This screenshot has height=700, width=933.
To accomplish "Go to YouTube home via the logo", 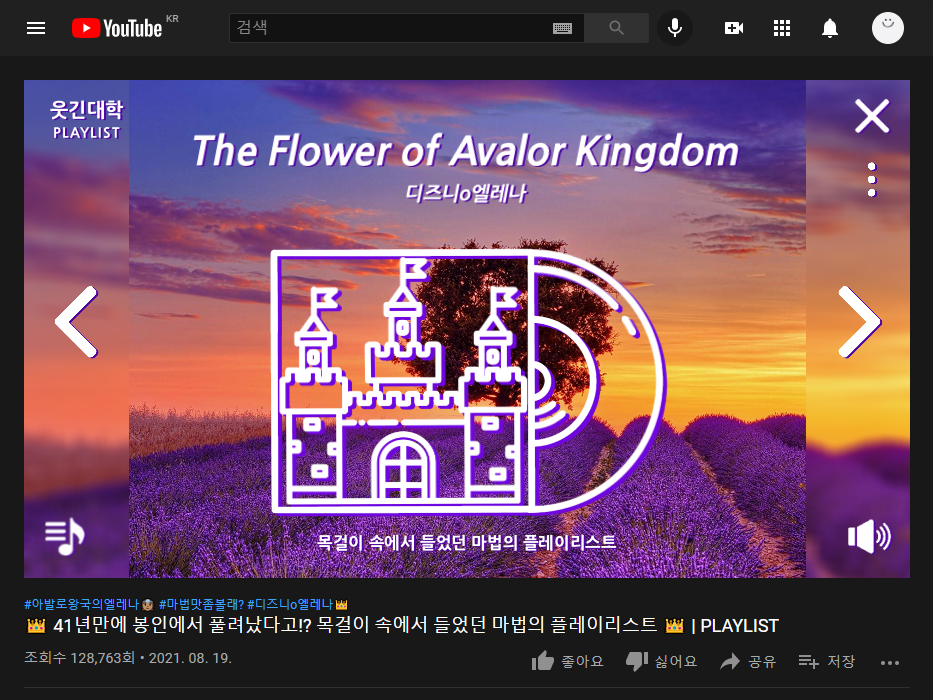I will point(117,28).
